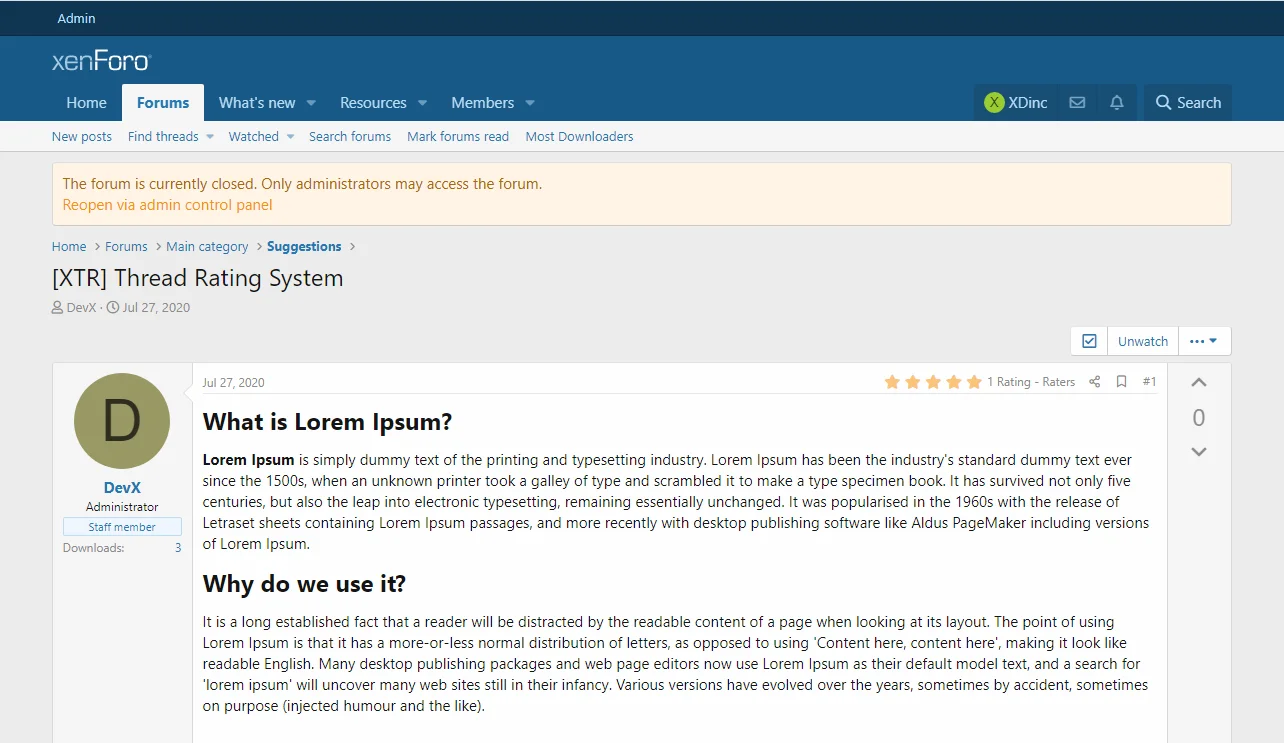The width and height of the screenshot is (1284, 743).
Task: Expand the Find threads dropdown
Action: [210, 137]
